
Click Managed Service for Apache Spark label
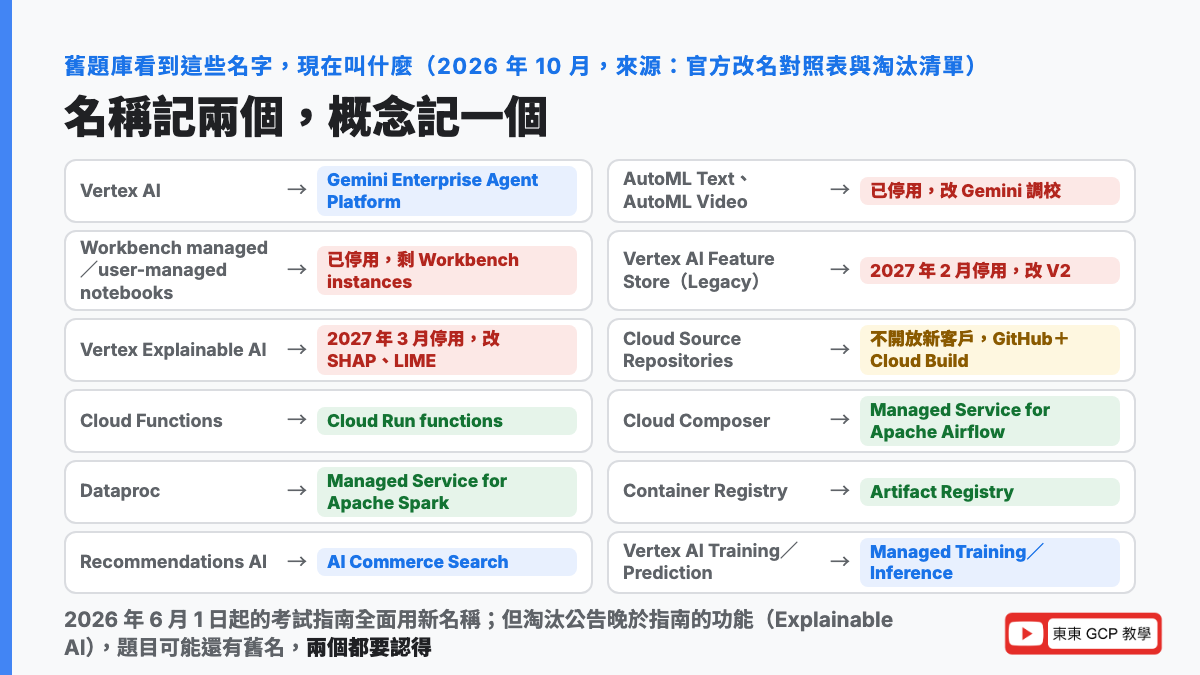(x=447, y=492)
